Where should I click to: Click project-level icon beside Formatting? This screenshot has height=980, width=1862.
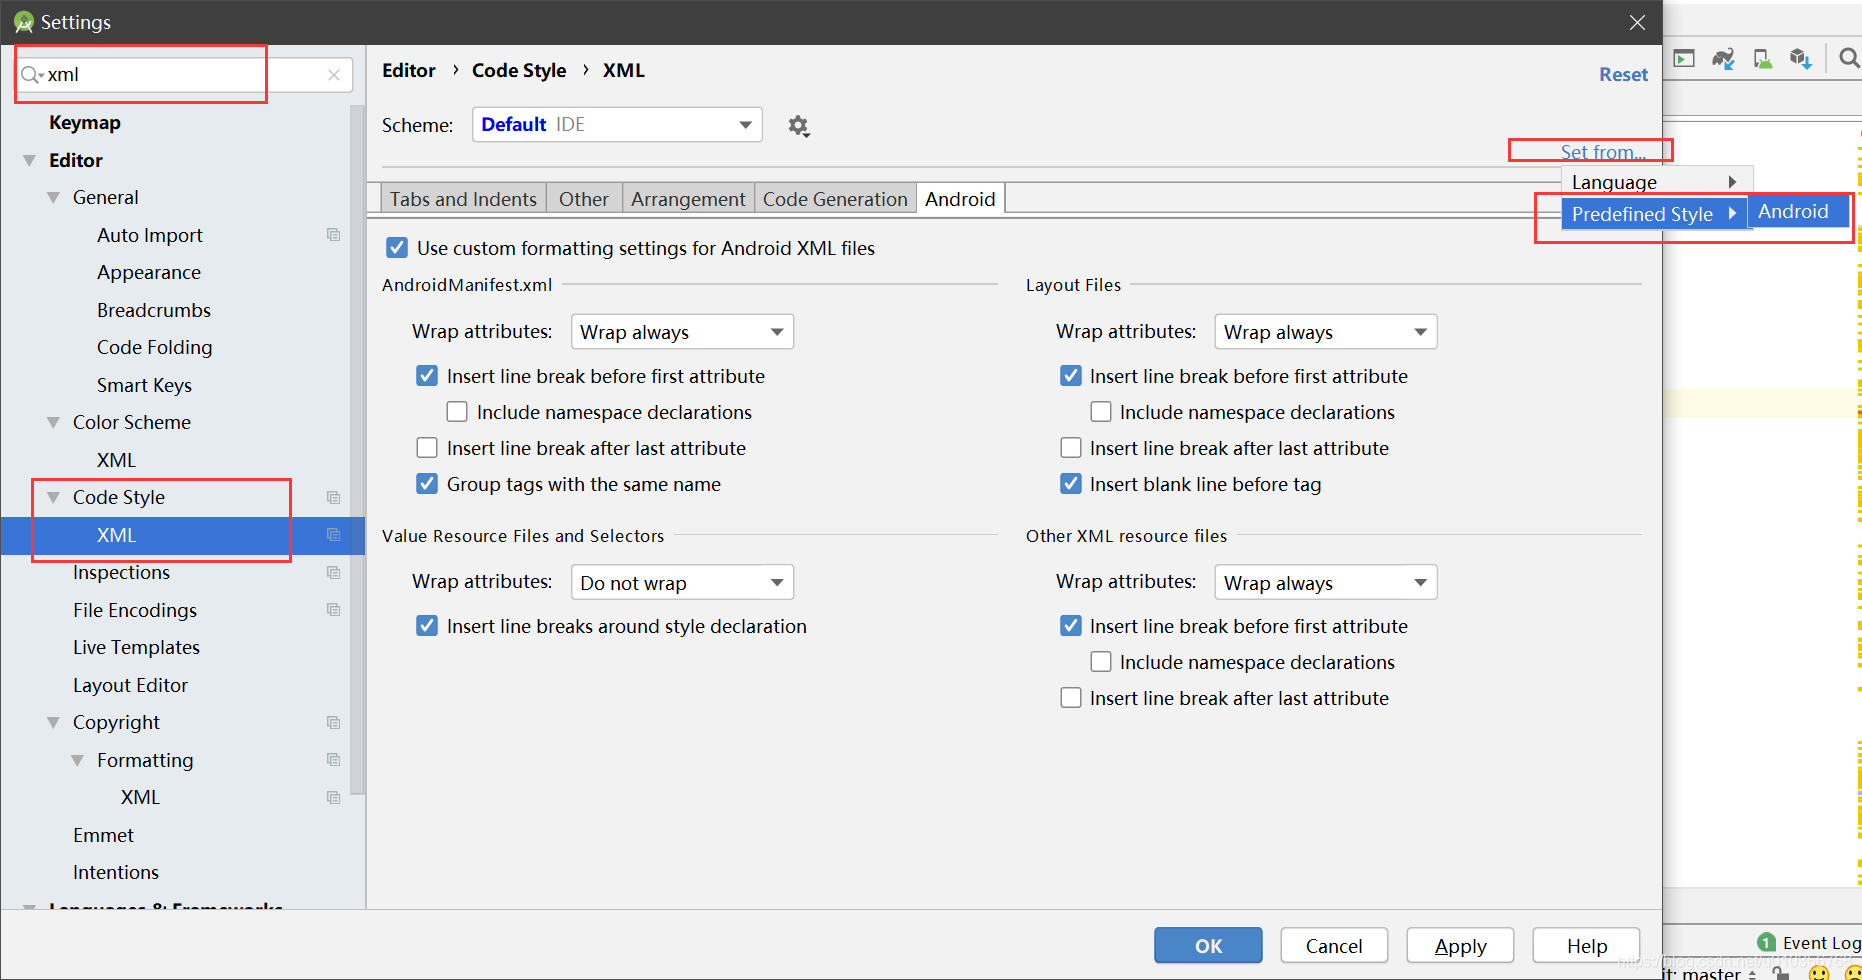point(334,760)
